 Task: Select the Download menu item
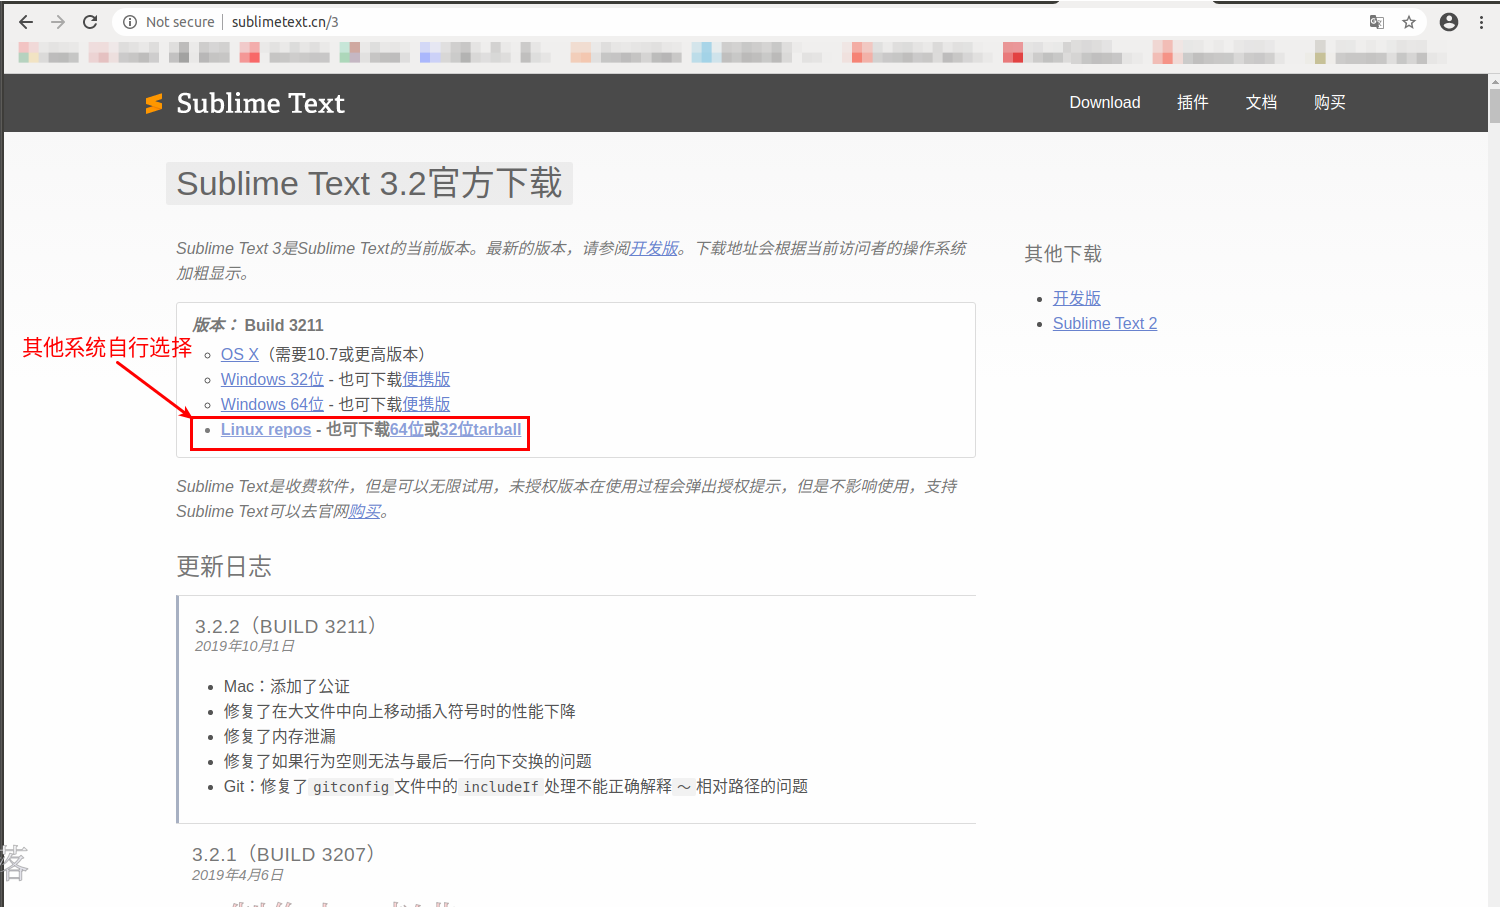click(x=1104, y=102)
